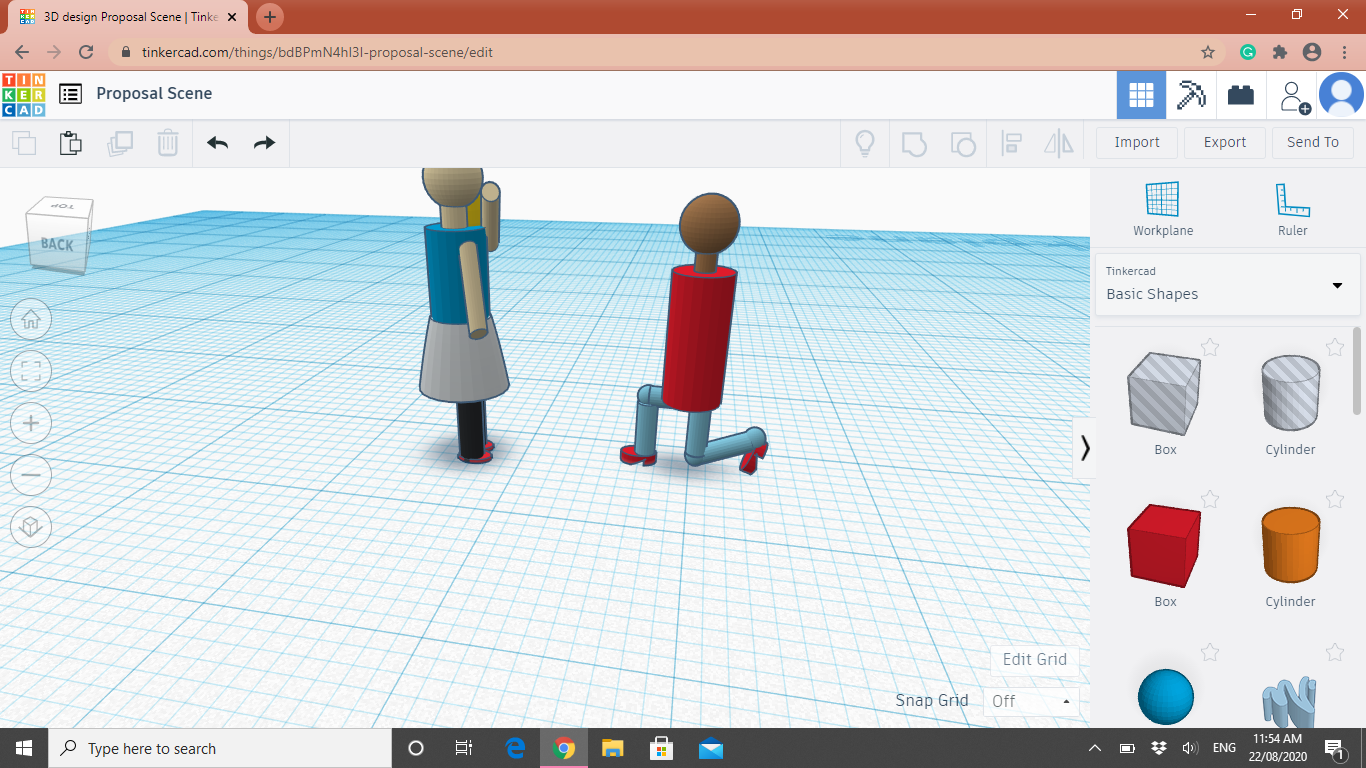
Task: Click the Send To button
Action: coord(1313,142)
